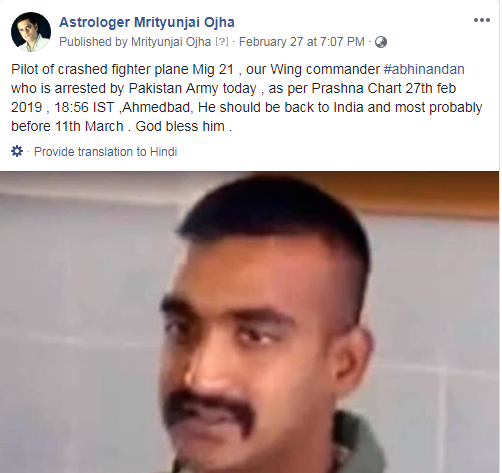Open the pilot photo attached to post
The image size is (502, 473).
click(x=249, y=322)
